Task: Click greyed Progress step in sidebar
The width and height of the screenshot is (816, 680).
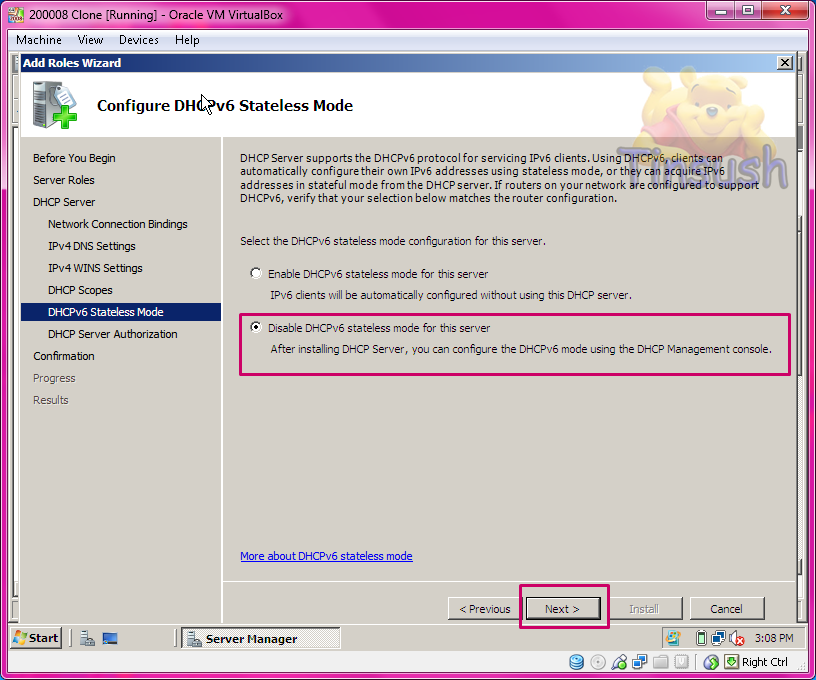Action: 54,378
